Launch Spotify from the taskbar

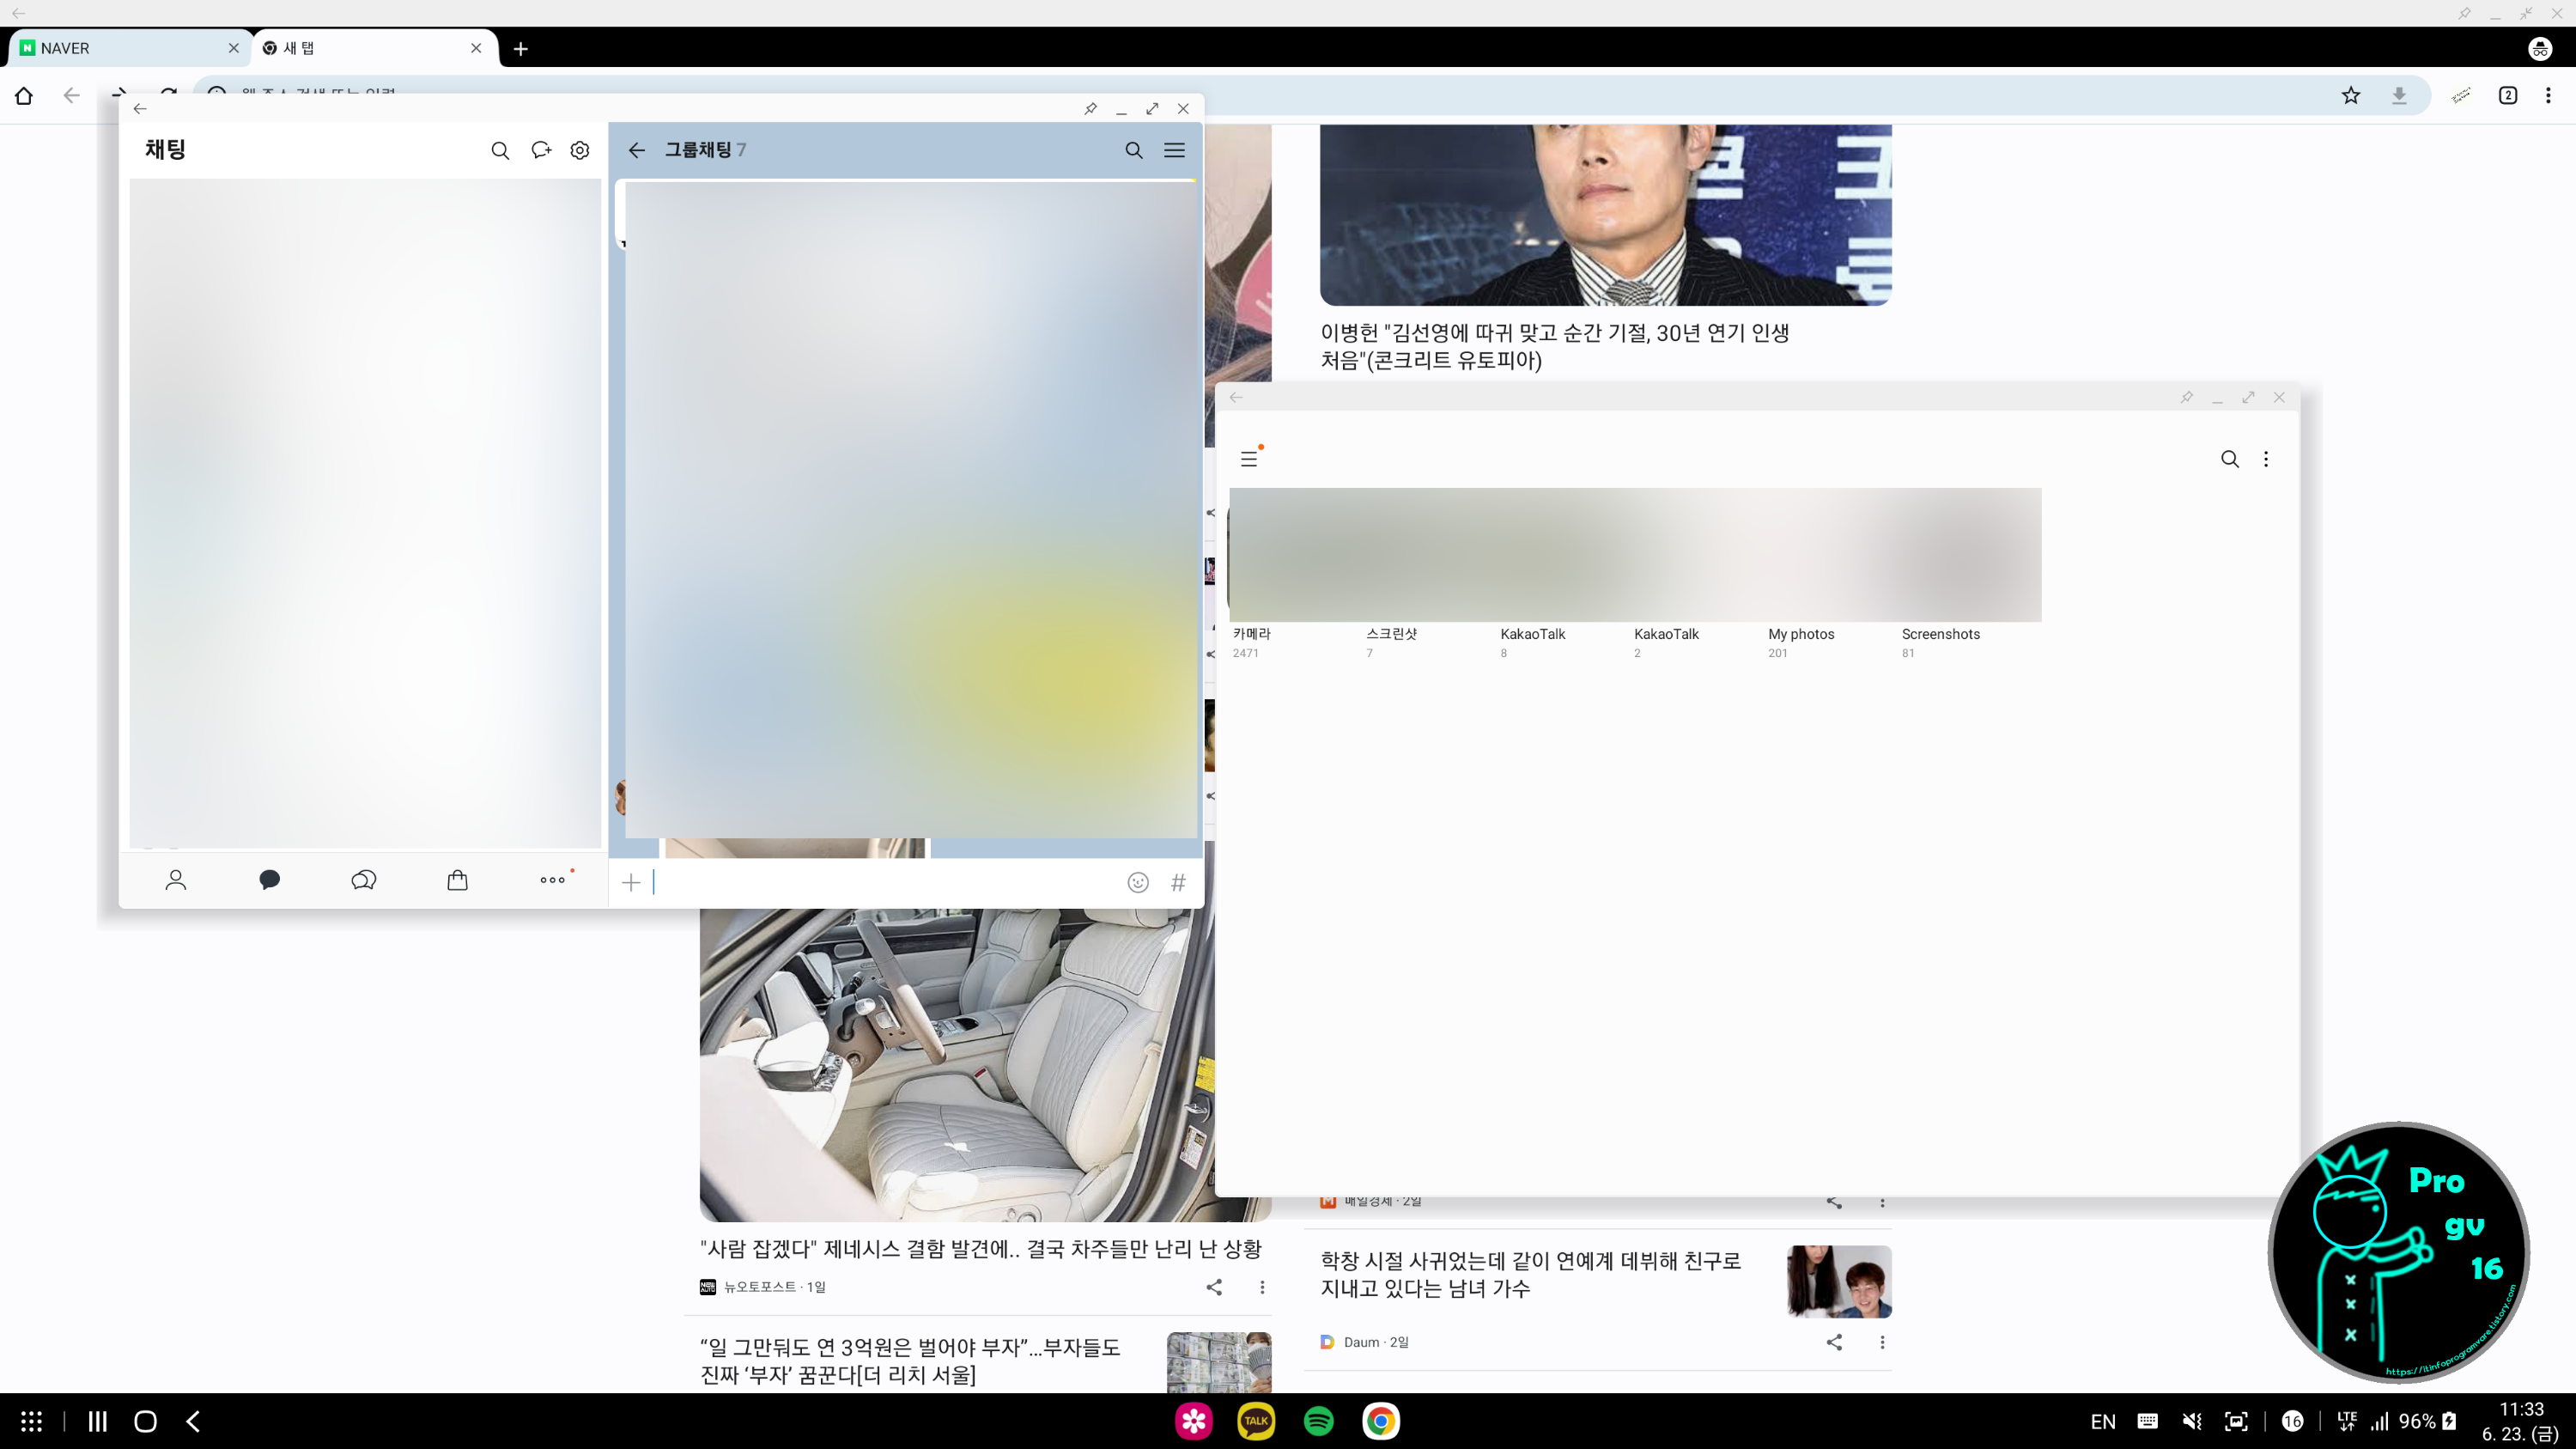(x=1318, y=1421)
